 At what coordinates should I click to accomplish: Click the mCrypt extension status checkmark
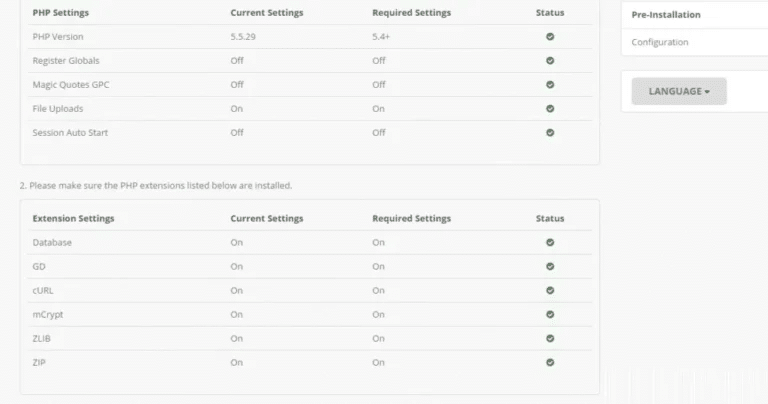click(550, 314)
